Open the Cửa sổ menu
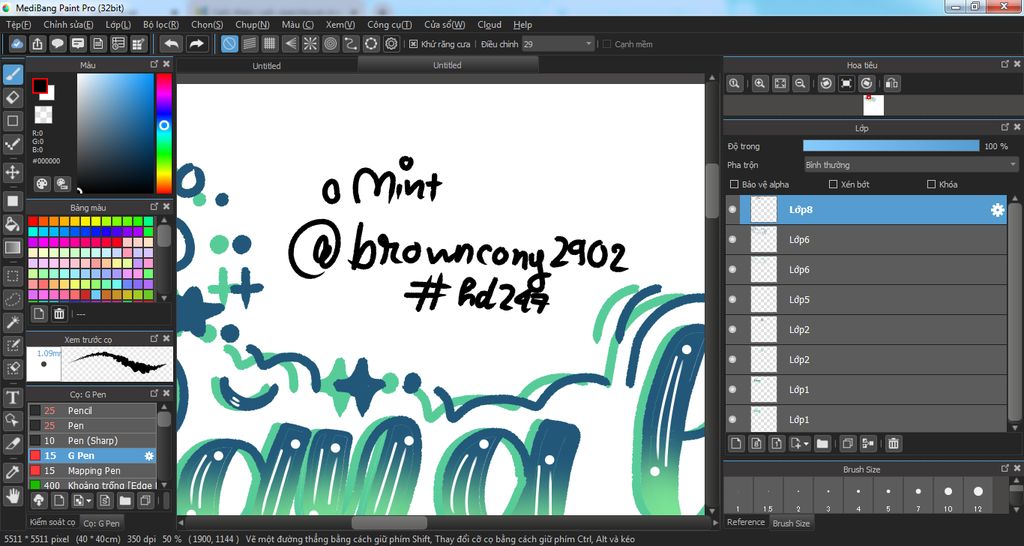1024x546 pixels. pyautogui.click(x=445, y=25)
